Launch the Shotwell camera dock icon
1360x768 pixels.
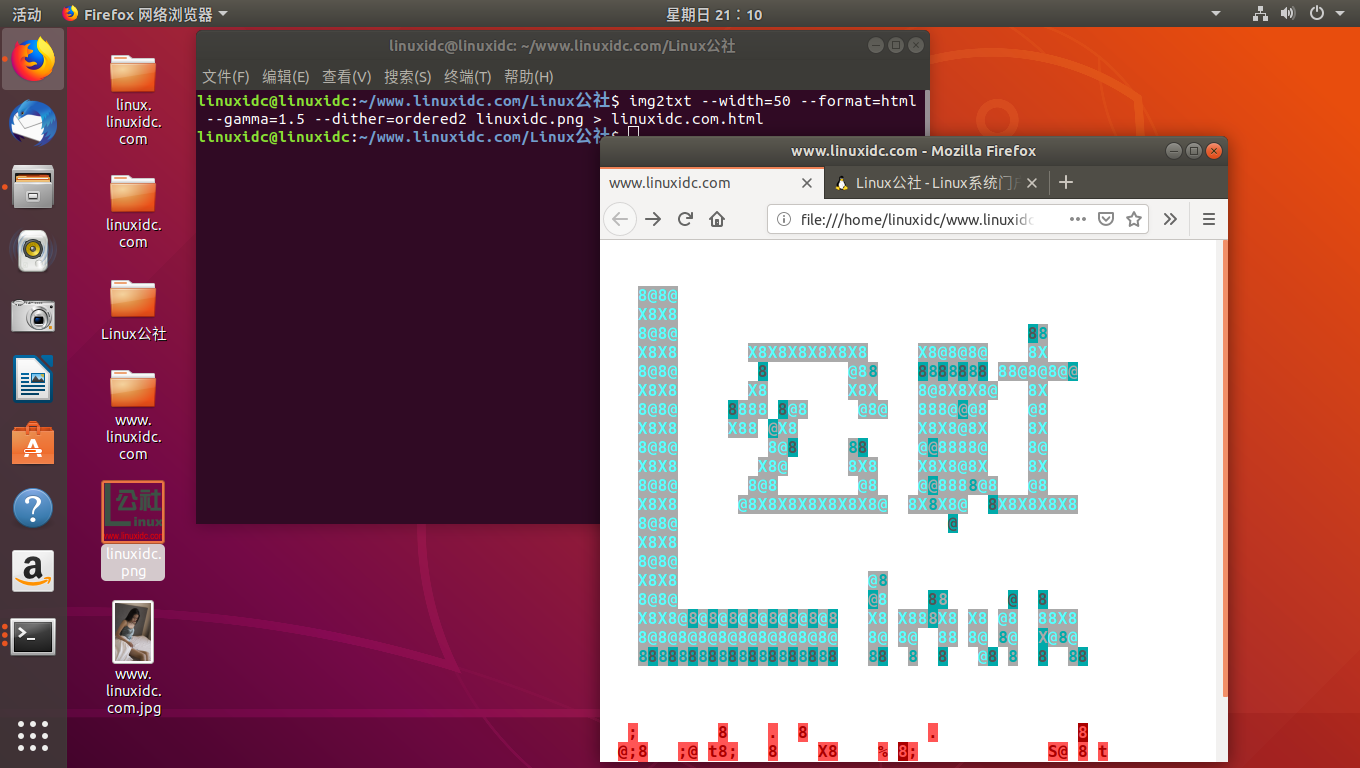(33, 315)
